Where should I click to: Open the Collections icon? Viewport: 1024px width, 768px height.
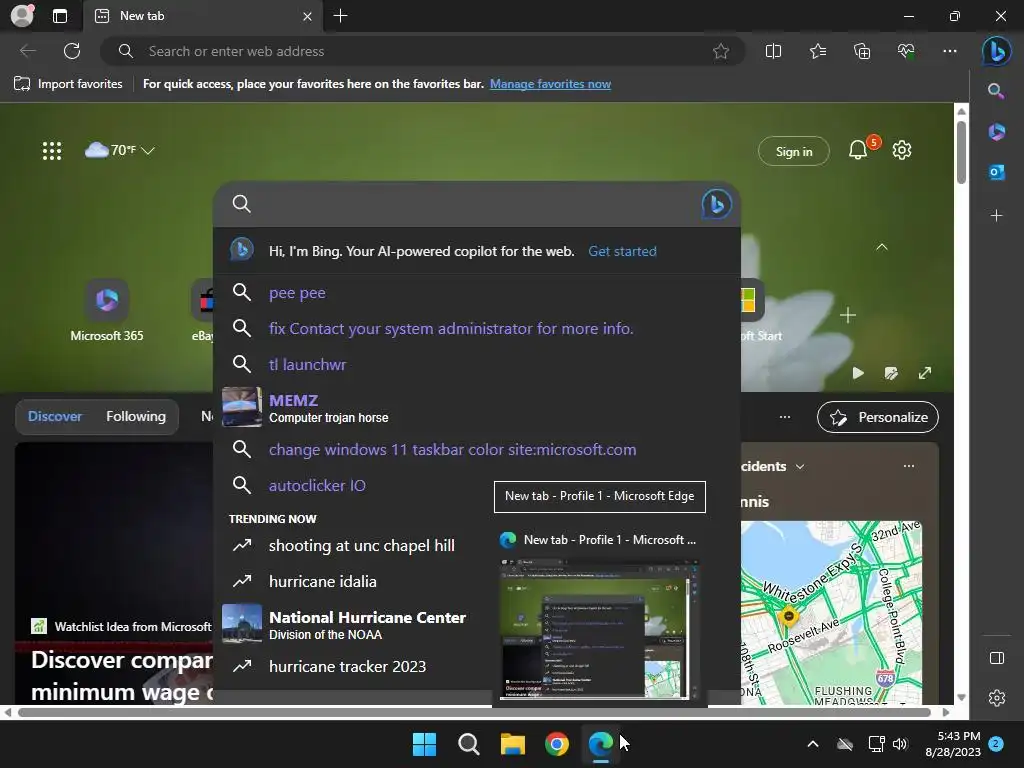point(862,51)
